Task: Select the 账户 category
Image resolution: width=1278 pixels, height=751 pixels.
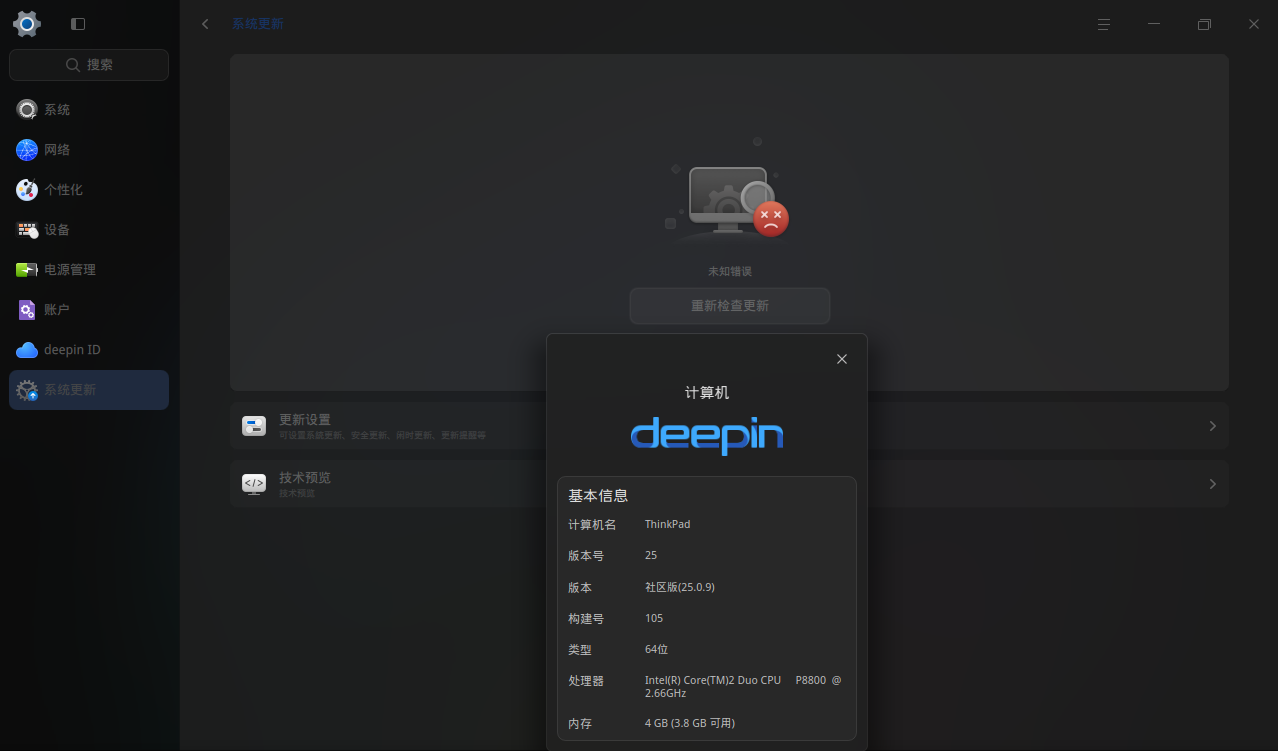Action: pyautogui.click(x=89, y=310)
